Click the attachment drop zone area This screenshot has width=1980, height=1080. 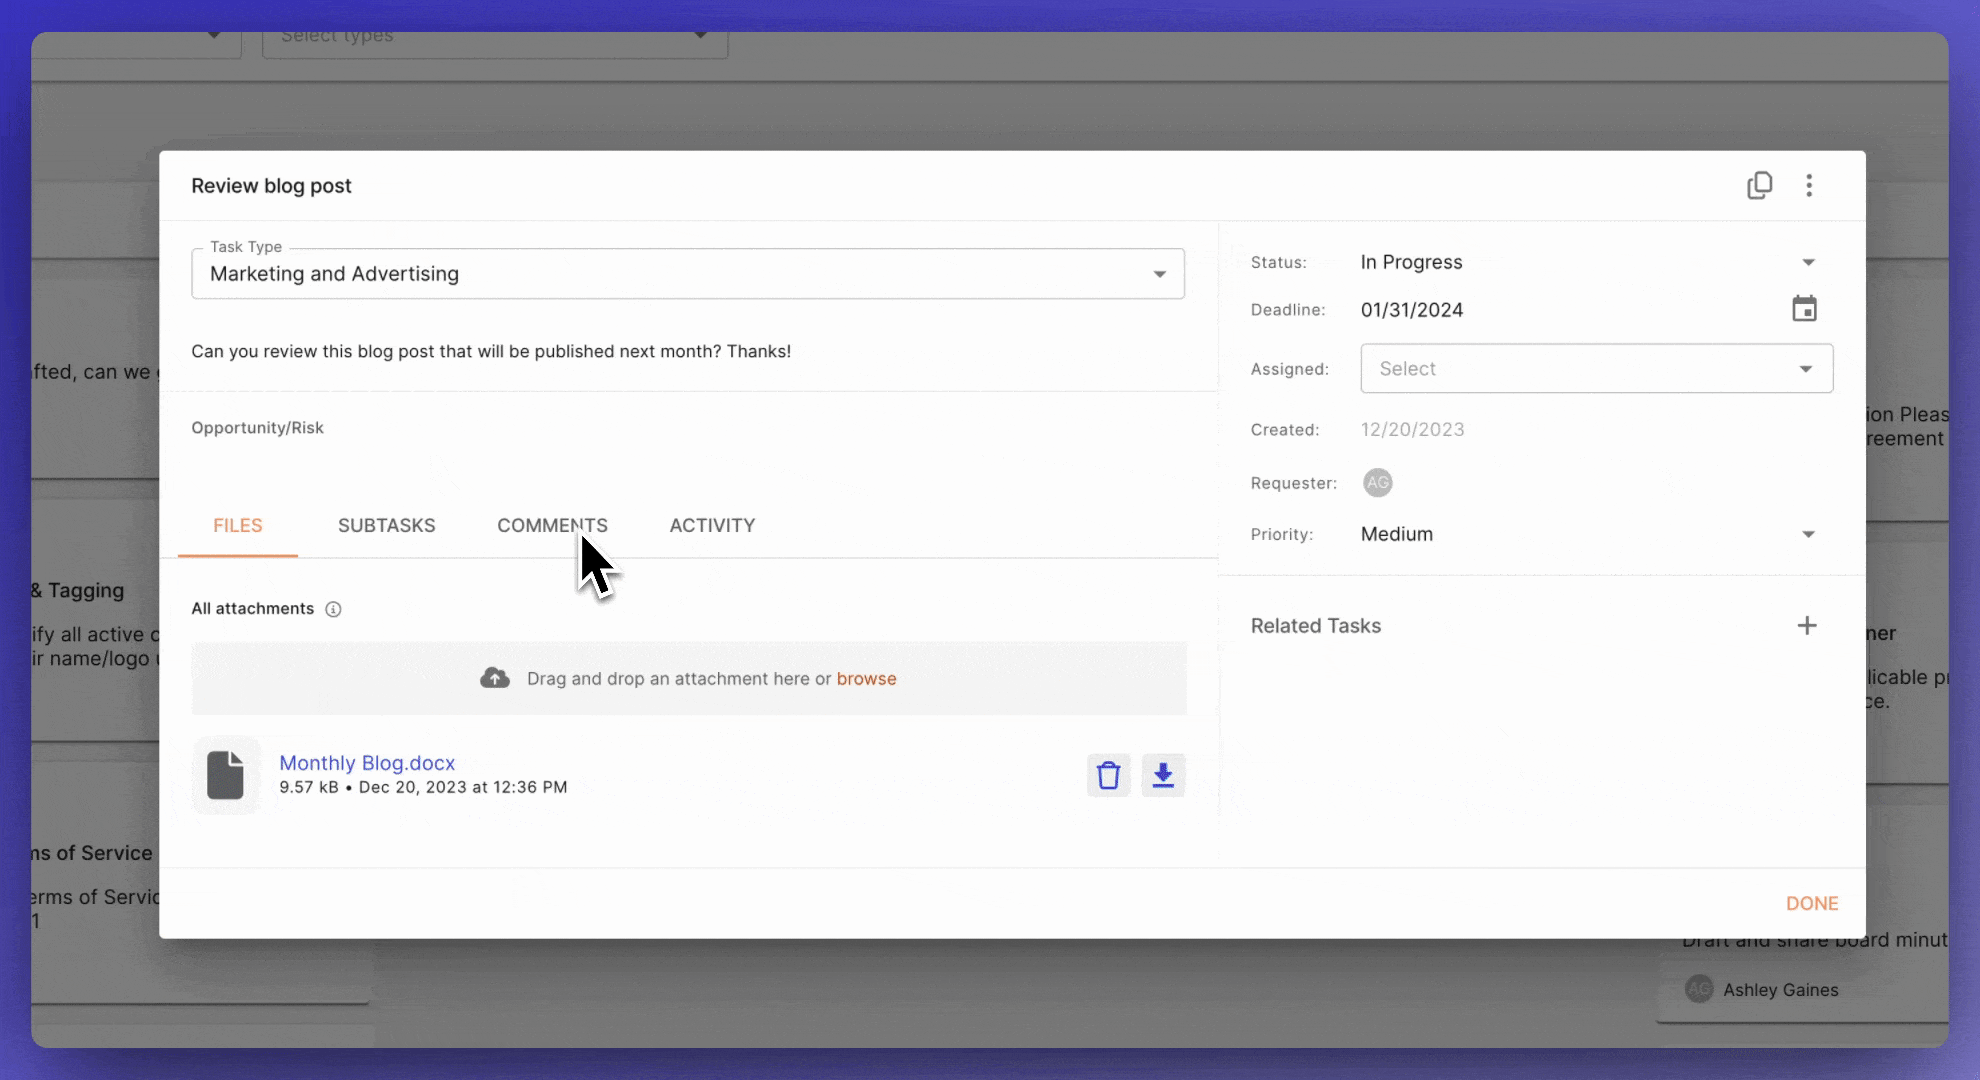[x=689, y=678]
